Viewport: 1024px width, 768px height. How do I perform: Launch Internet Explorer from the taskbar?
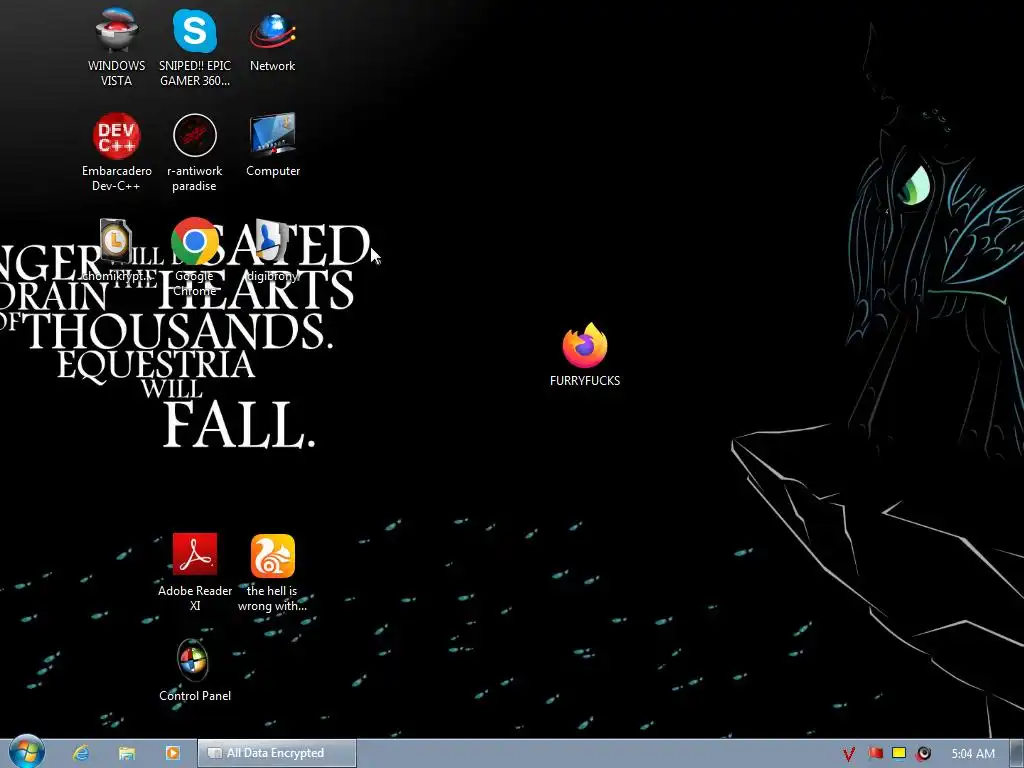pyautogui.click(x=81, y=753)
